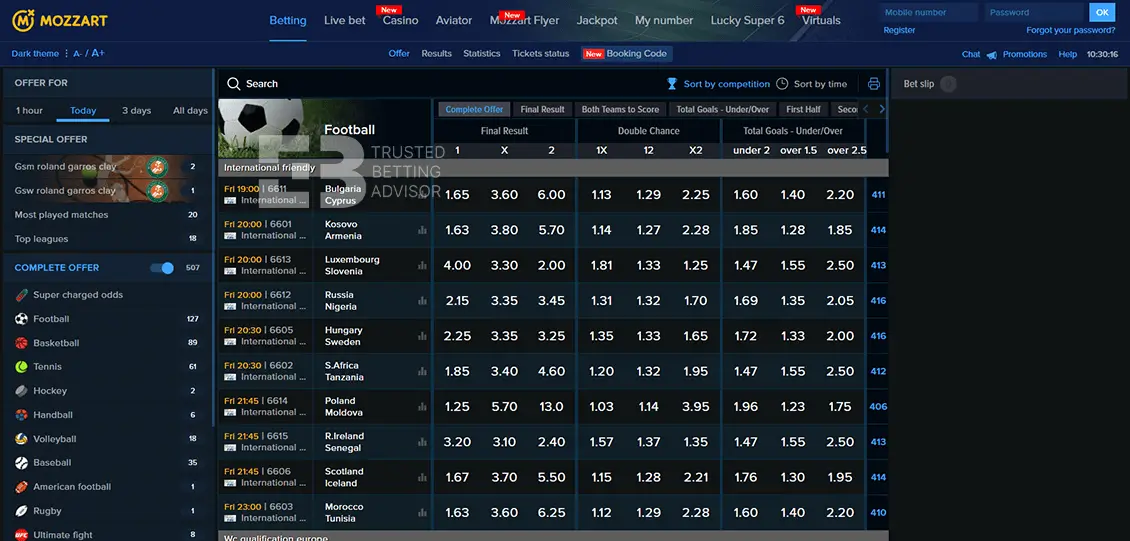Select 4.00 odds for Luxembourg win

[x=457, y=265]
